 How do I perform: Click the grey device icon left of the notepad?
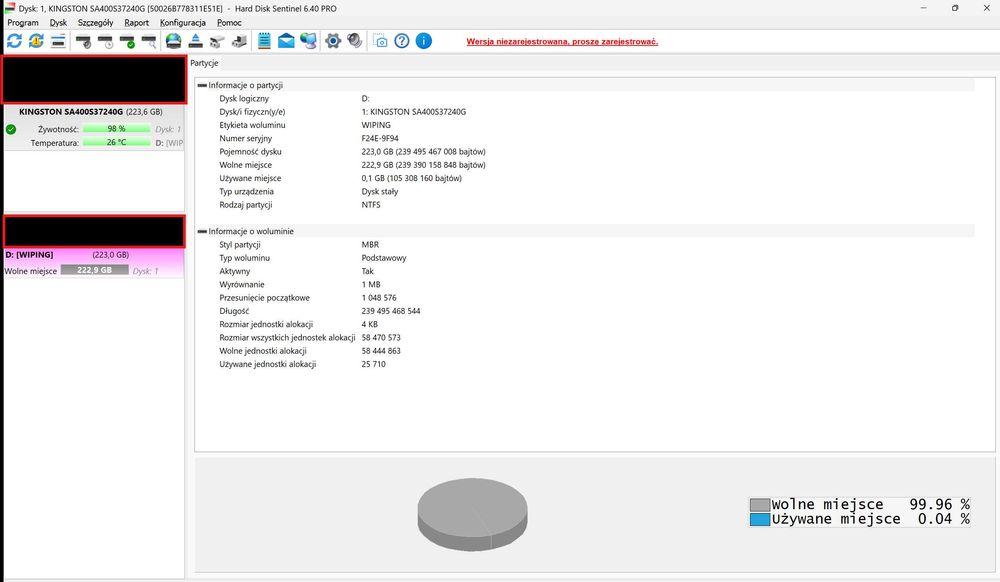[239, 41]
